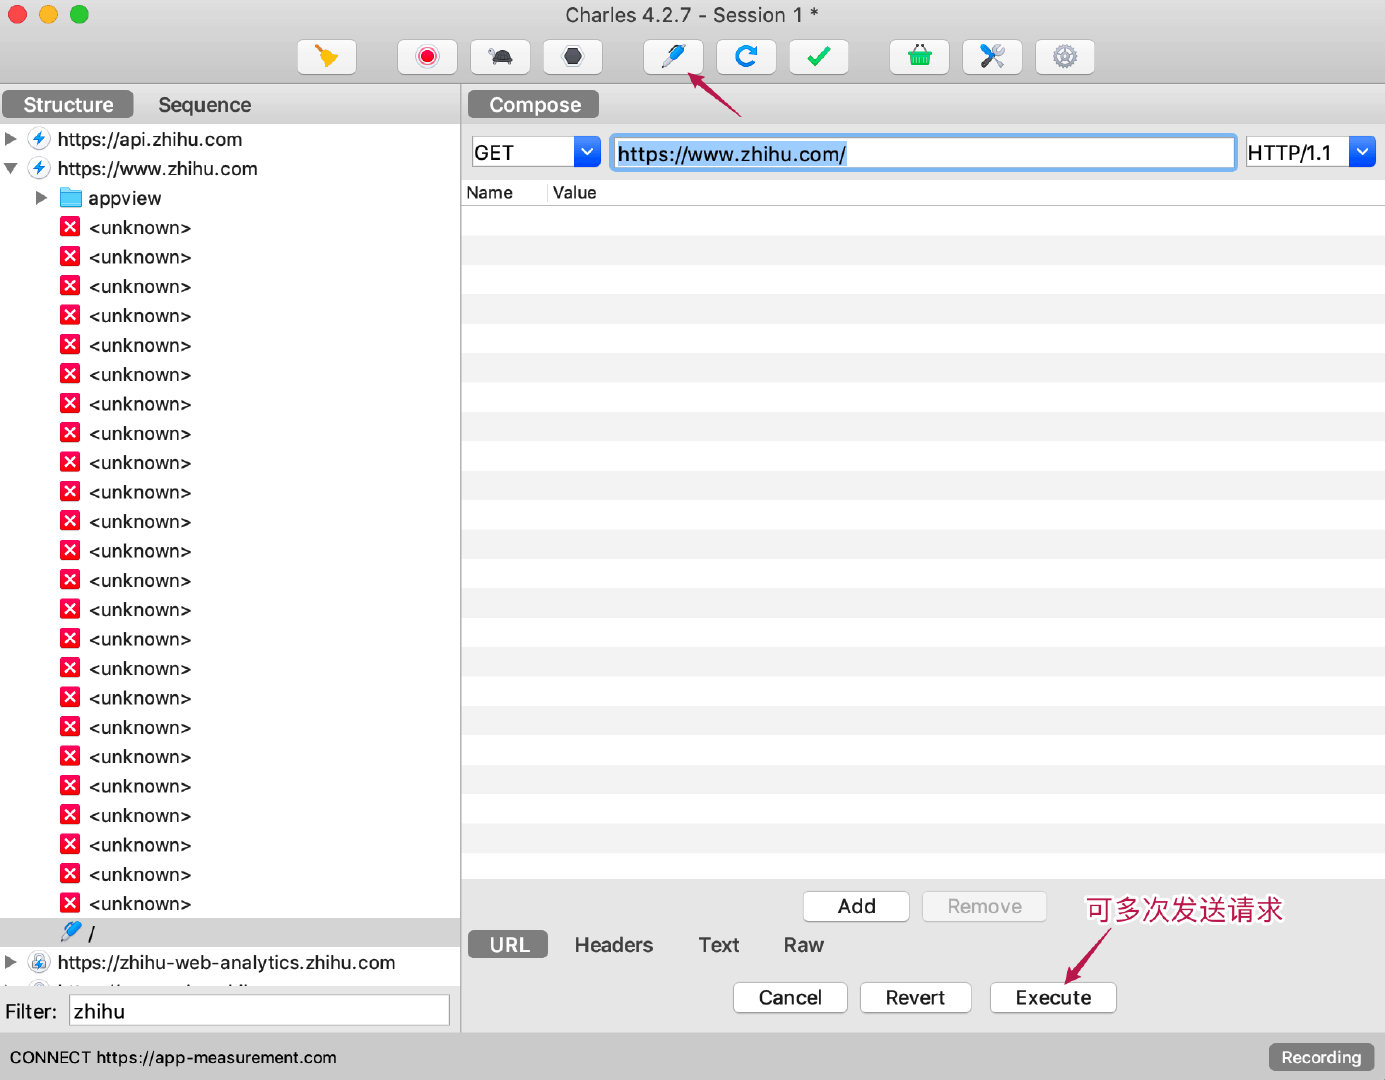This screenshot has height=1080, width=1385.
Task: Click the Revert button
Action: click(x=915, y=997)
